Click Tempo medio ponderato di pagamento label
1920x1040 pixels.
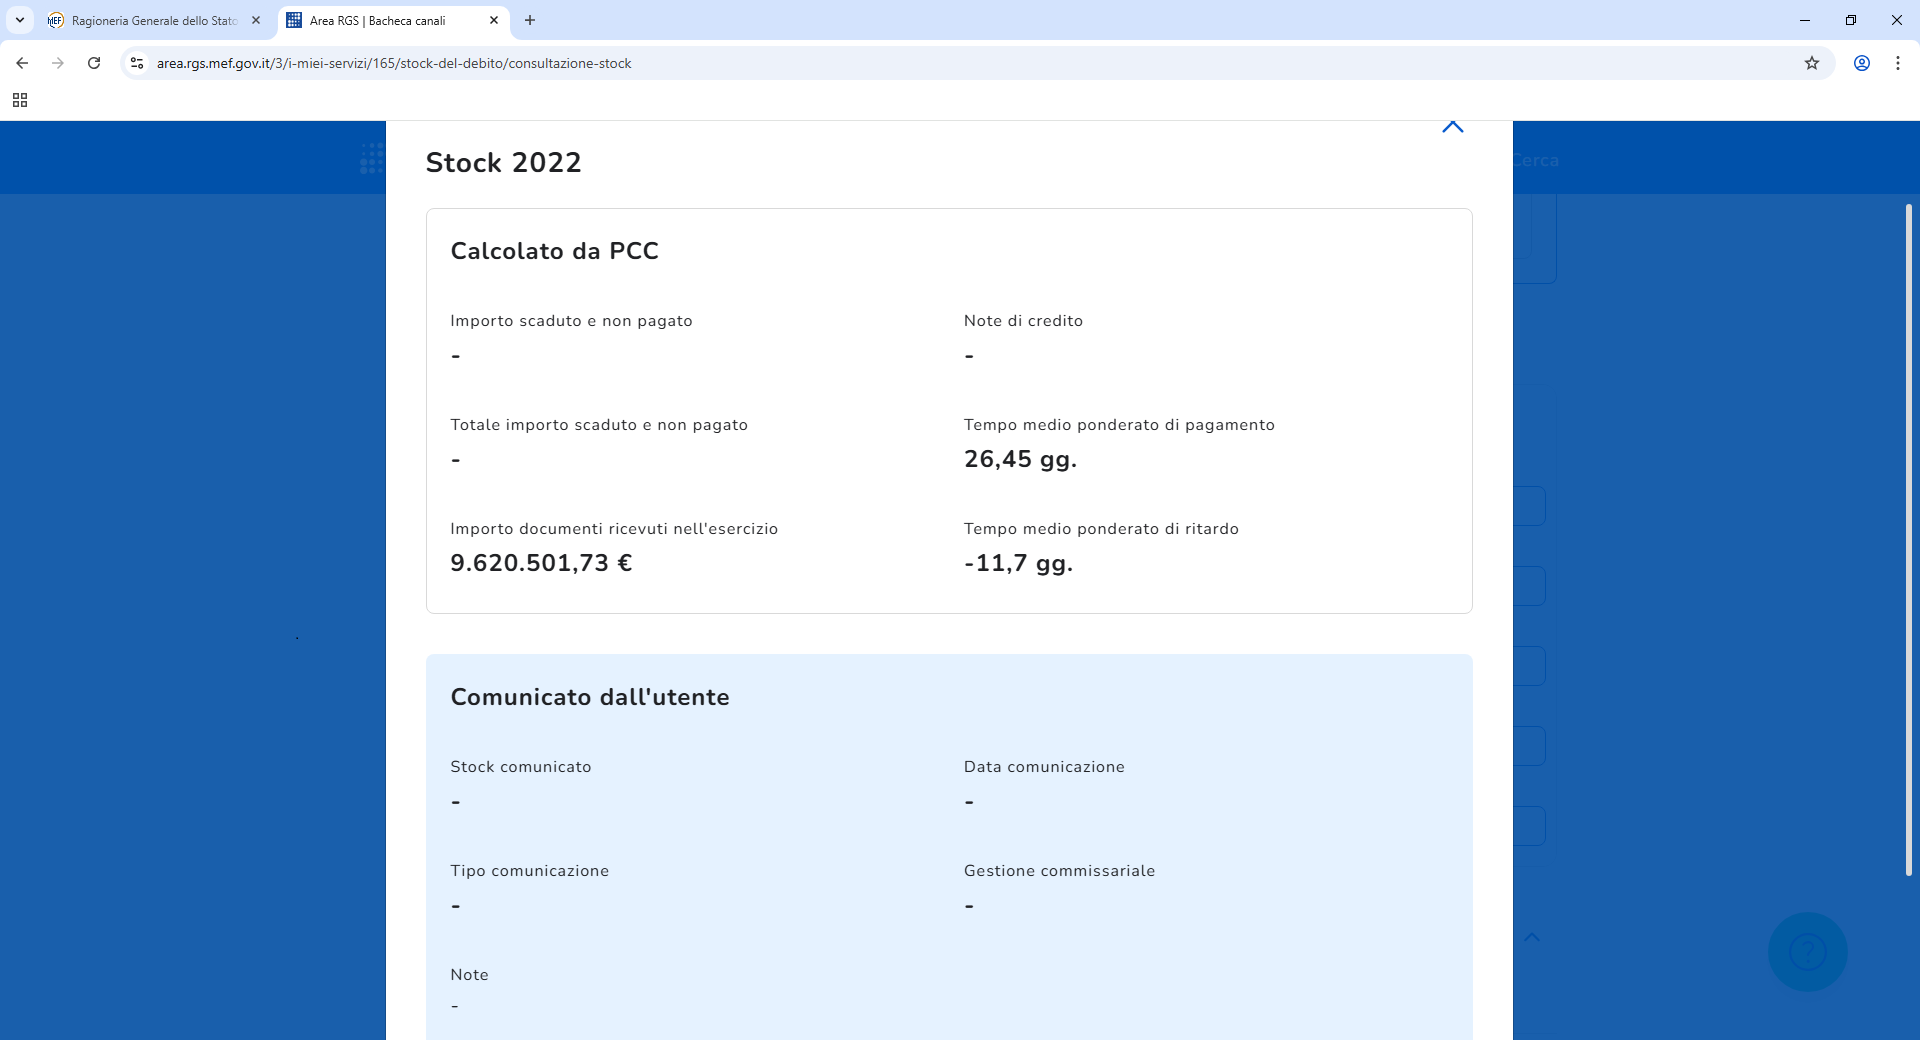point(1119,425)
